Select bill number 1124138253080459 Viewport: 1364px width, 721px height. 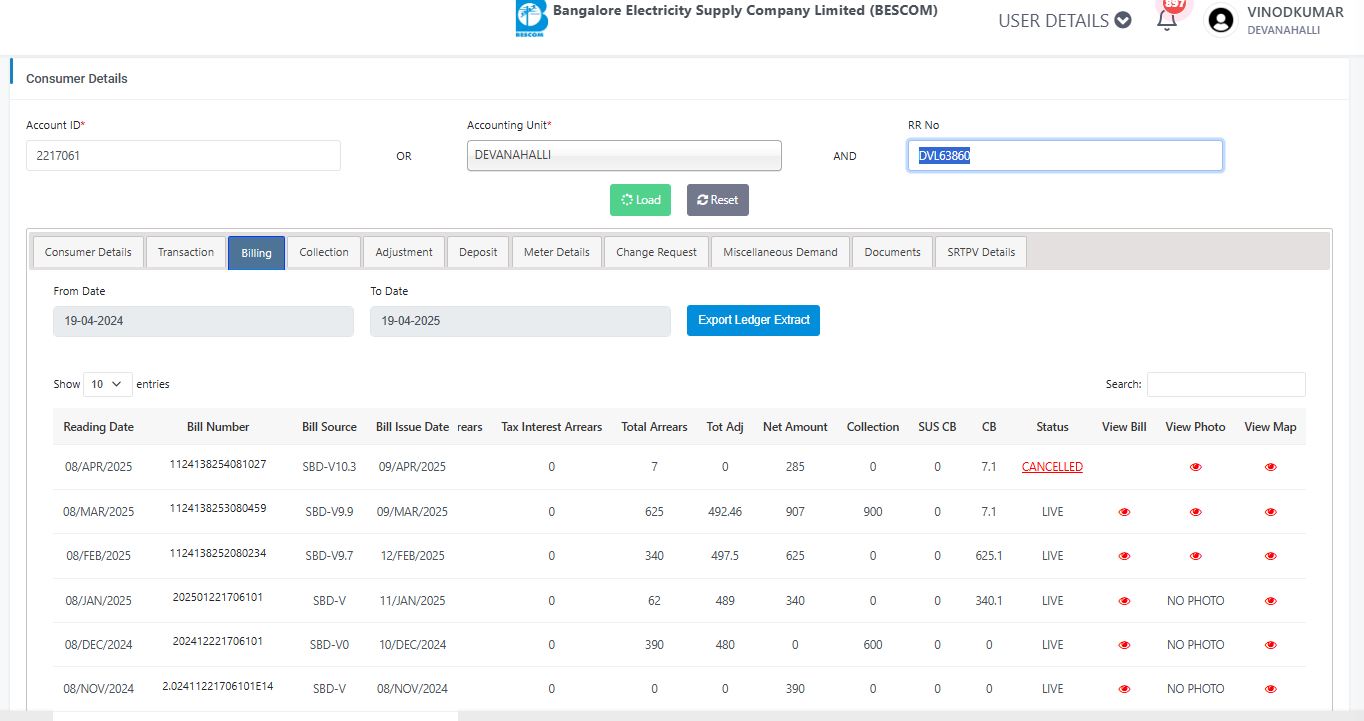(x=218, y=508)
